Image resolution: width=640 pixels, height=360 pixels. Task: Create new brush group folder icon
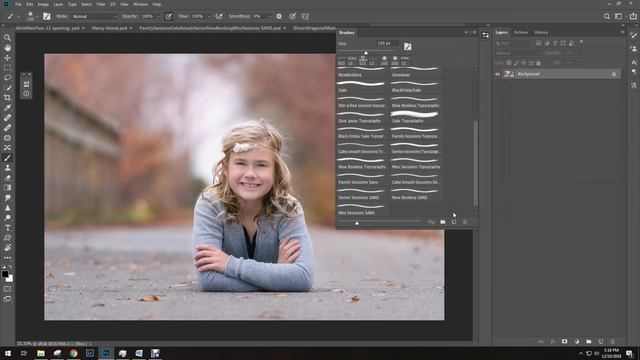443,222
